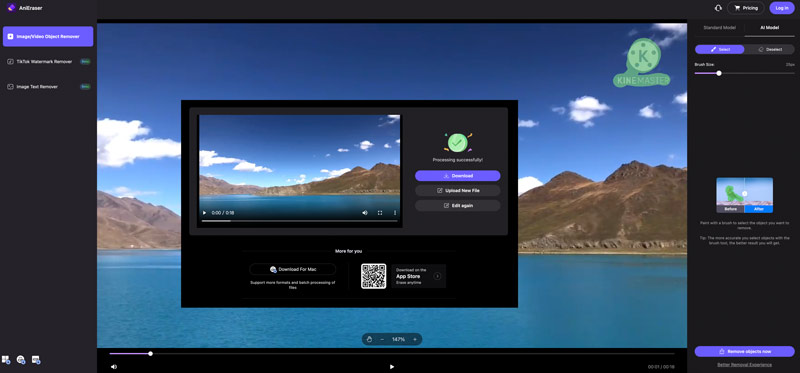Play the main editor video
800x373 pixels.
tap(392, 366)
